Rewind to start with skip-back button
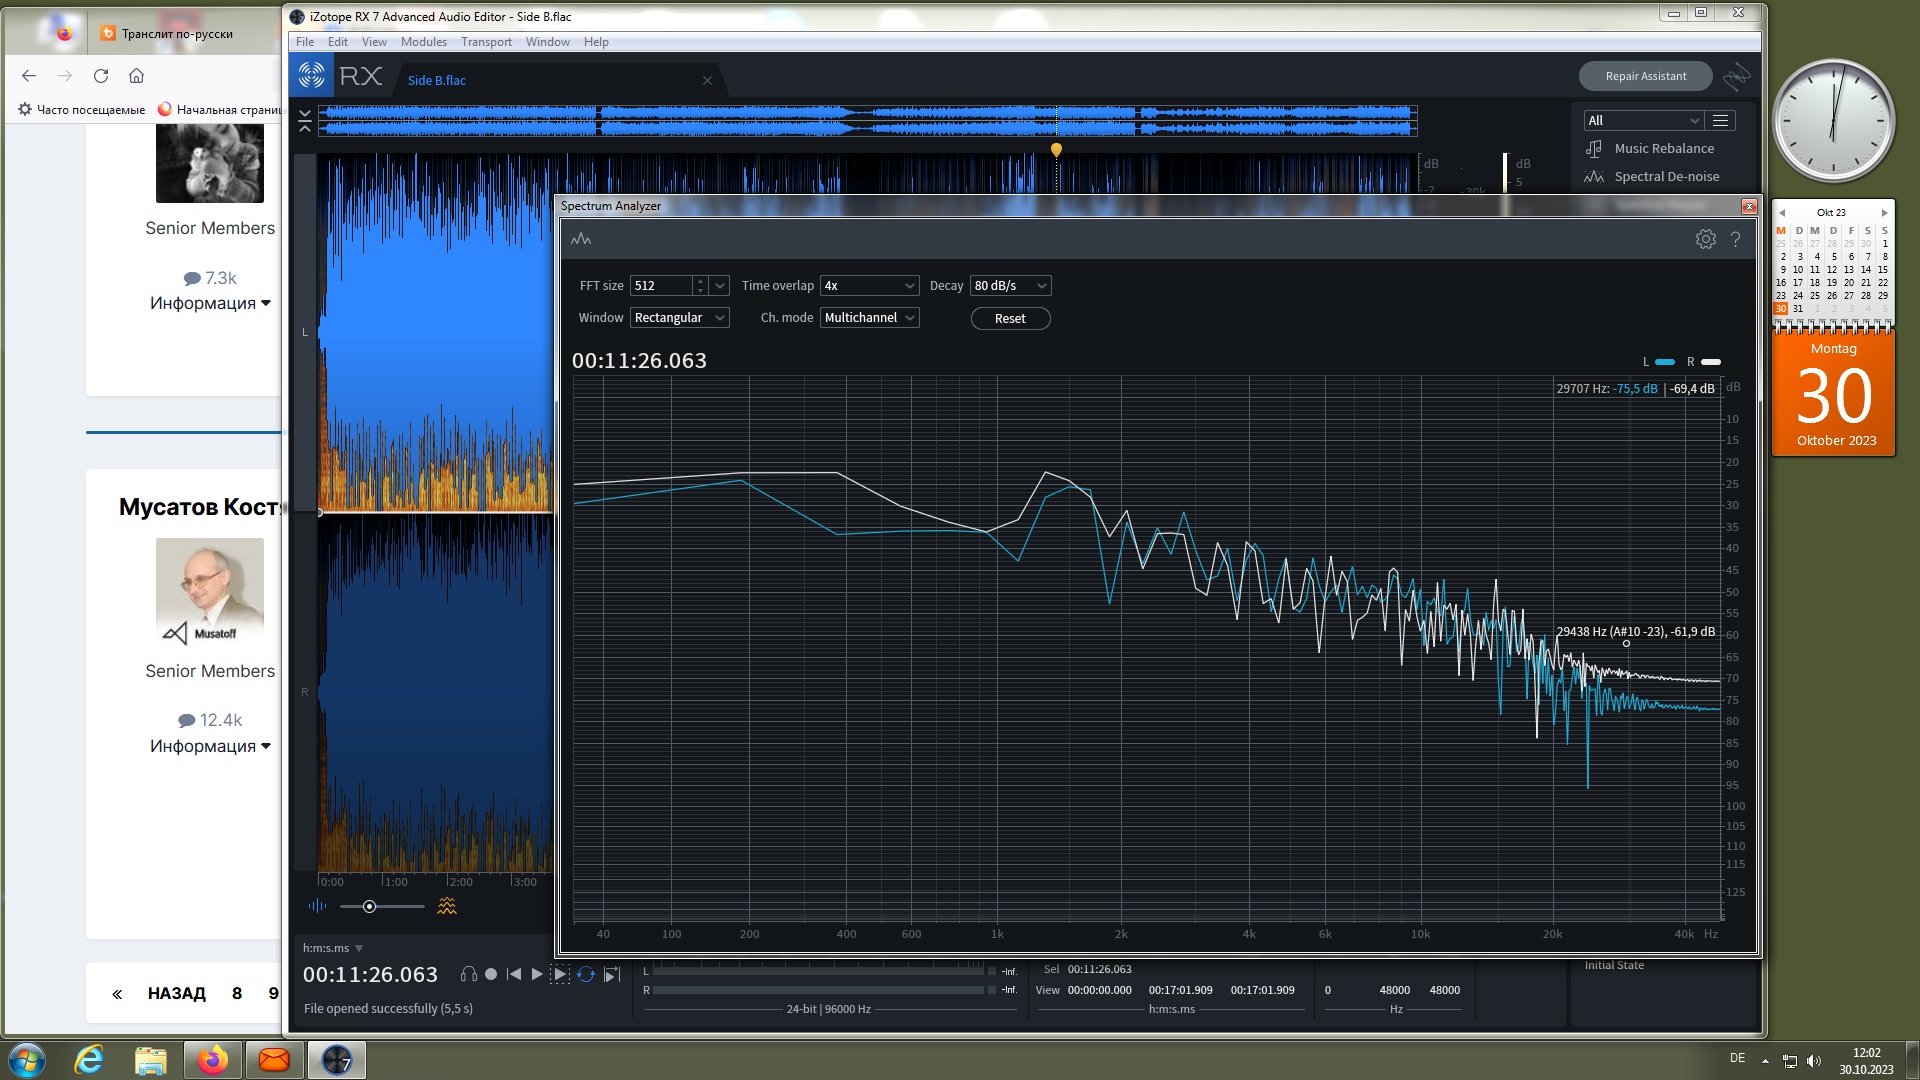Viewport: 1920px width, 1080px height. pos(514,974)
